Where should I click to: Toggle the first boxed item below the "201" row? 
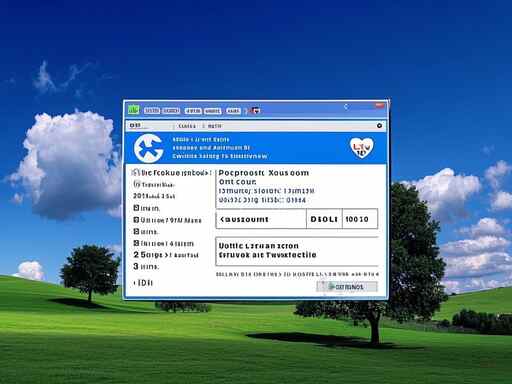pos(136,208)
